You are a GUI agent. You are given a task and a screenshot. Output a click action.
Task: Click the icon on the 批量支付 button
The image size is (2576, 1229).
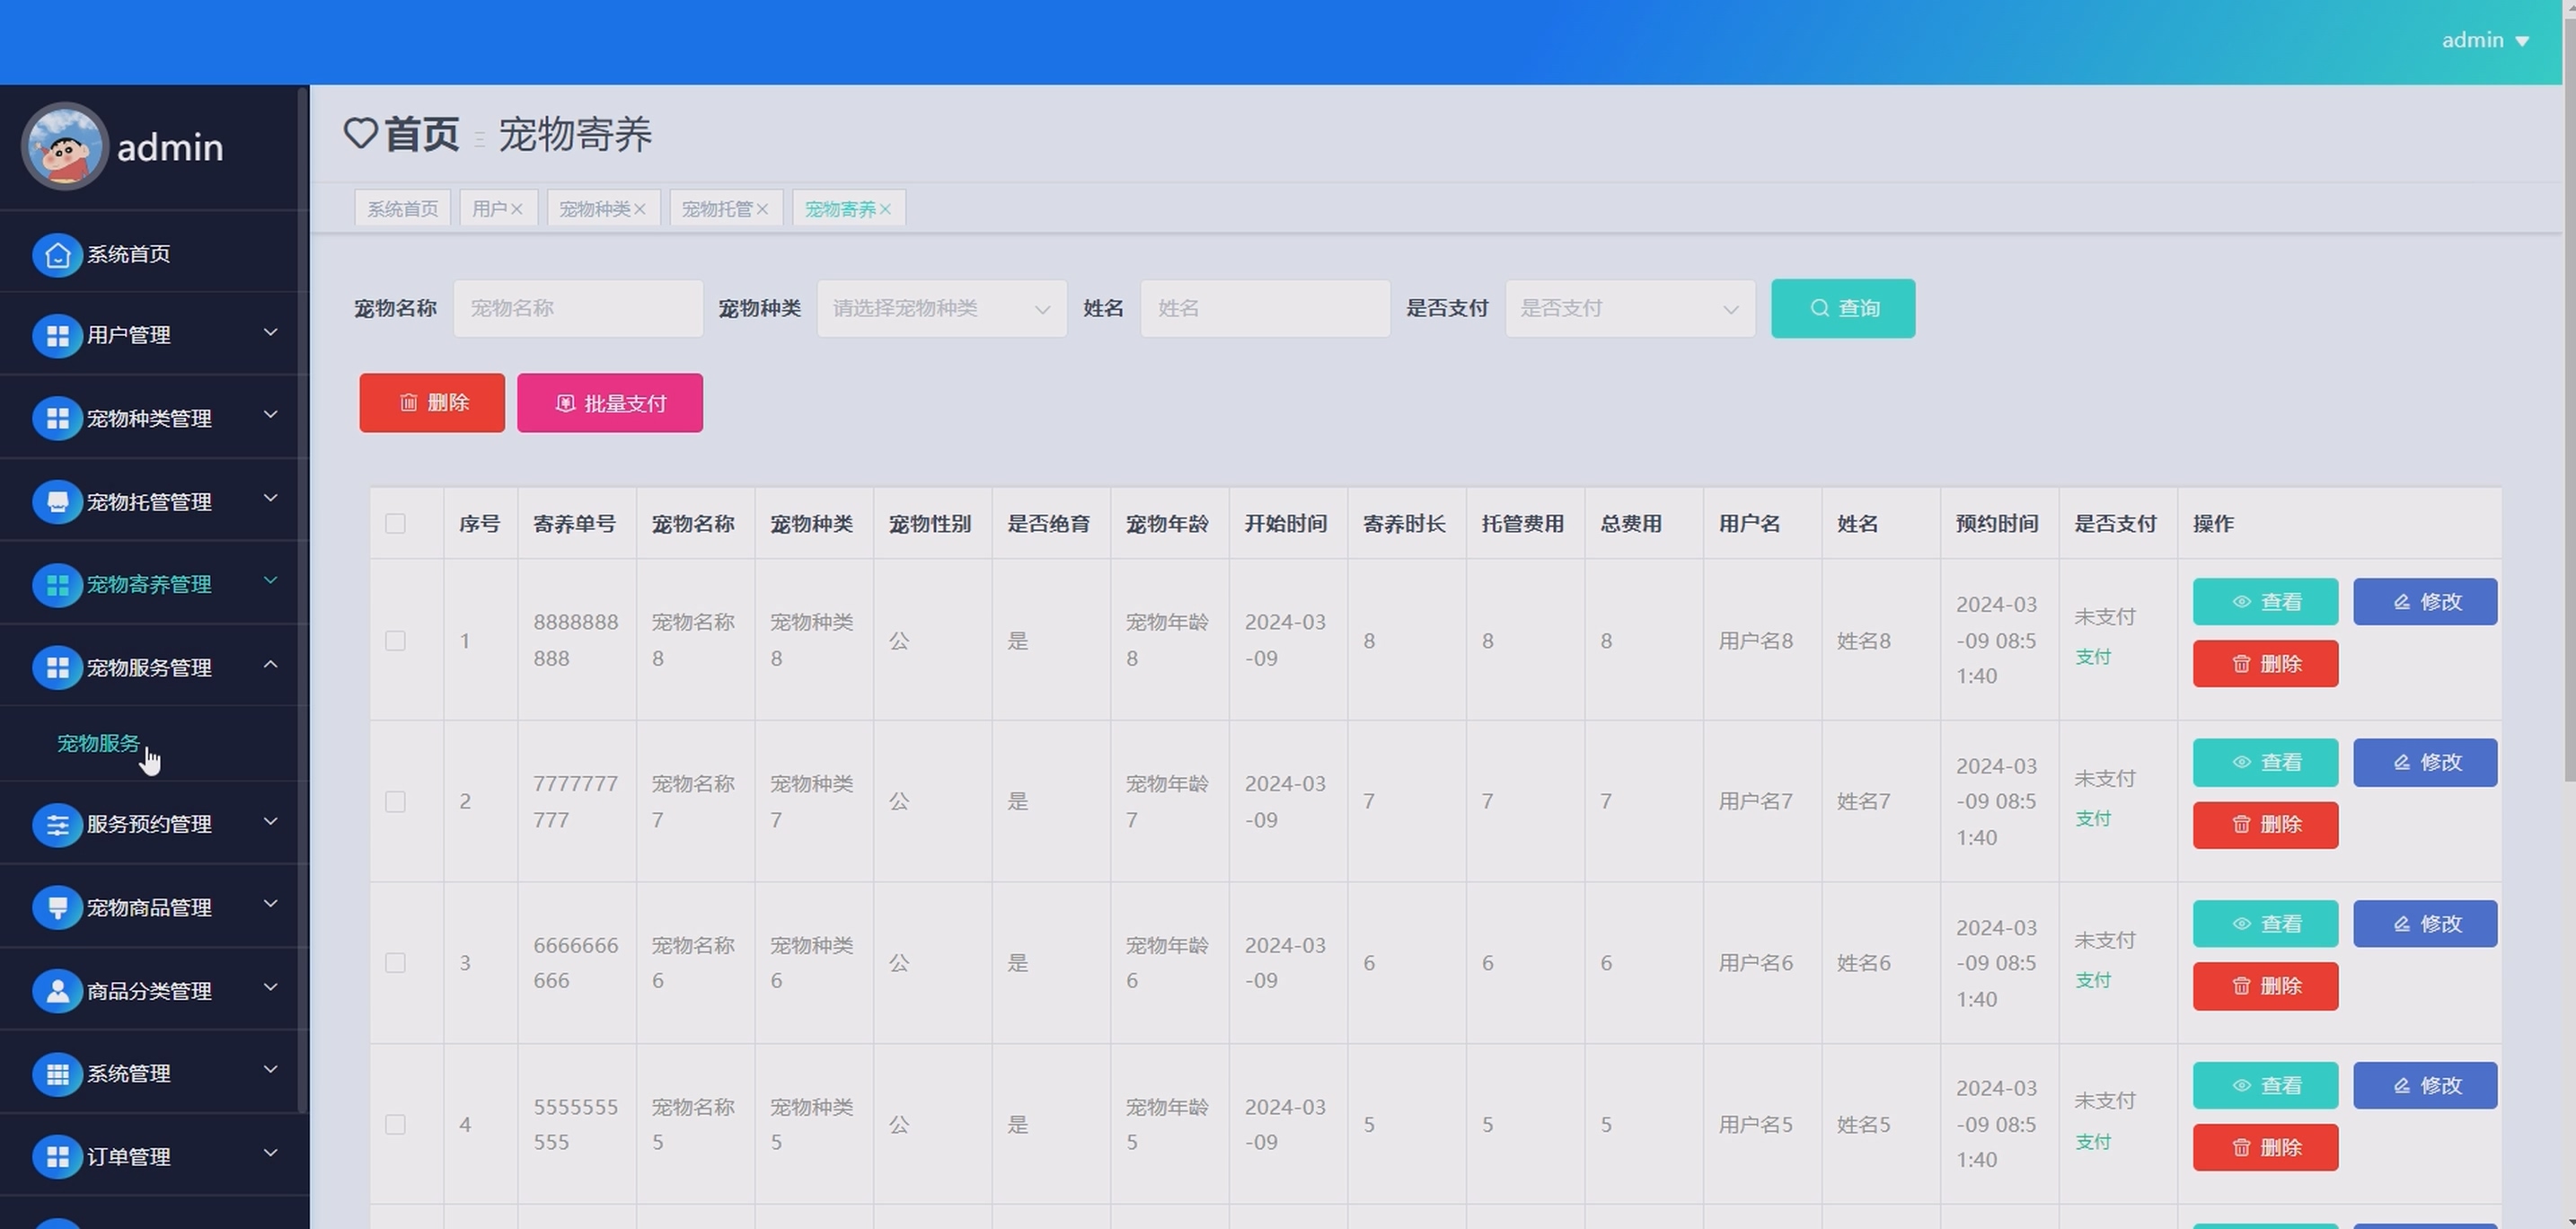[565, 403]
